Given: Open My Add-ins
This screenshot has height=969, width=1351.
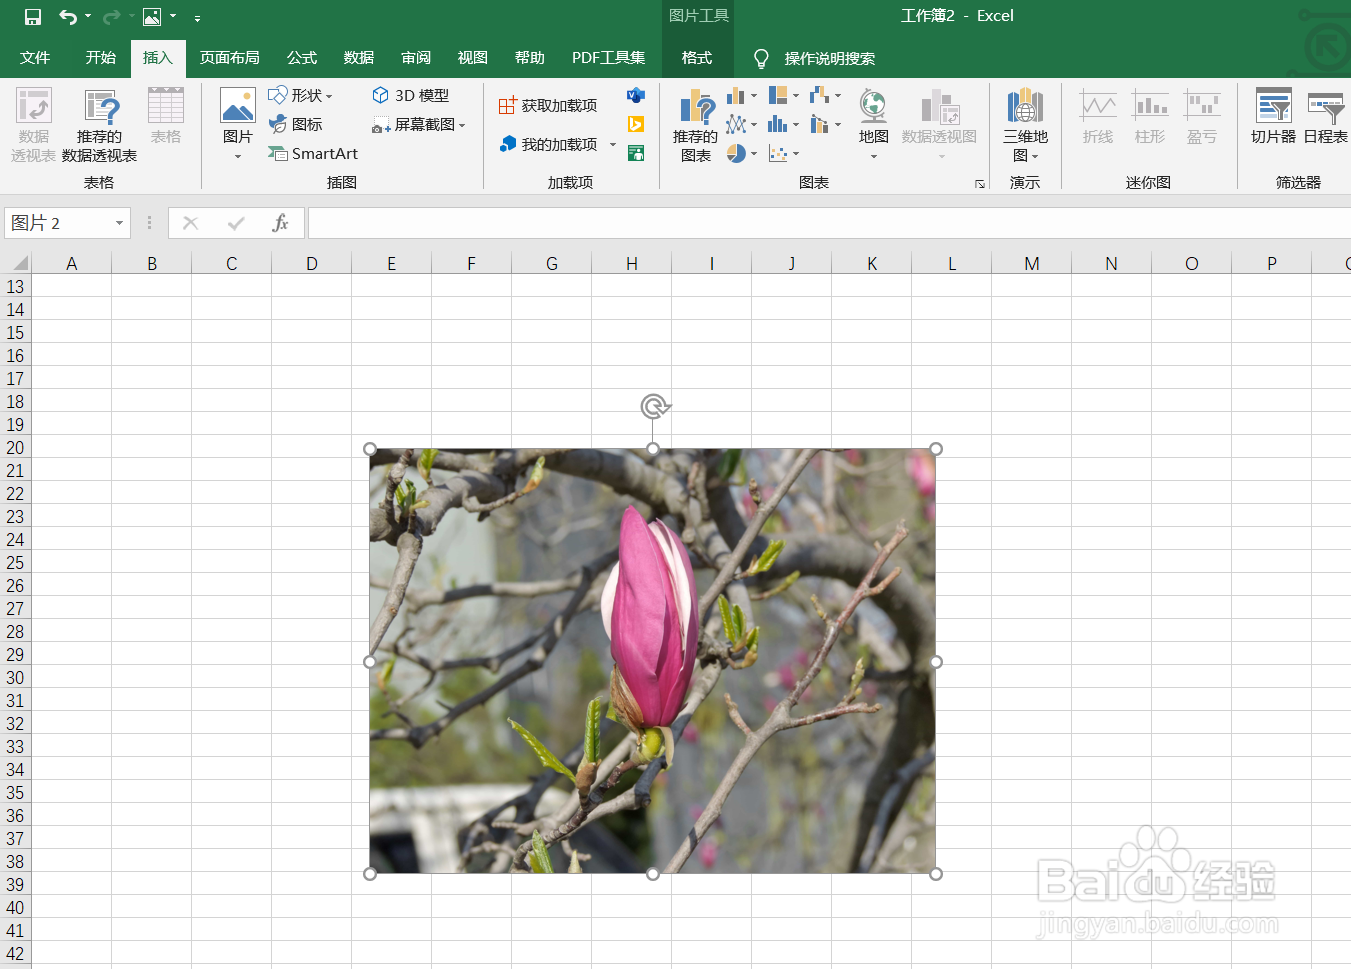Looking at the screenshot, I should tap(548, 144).
